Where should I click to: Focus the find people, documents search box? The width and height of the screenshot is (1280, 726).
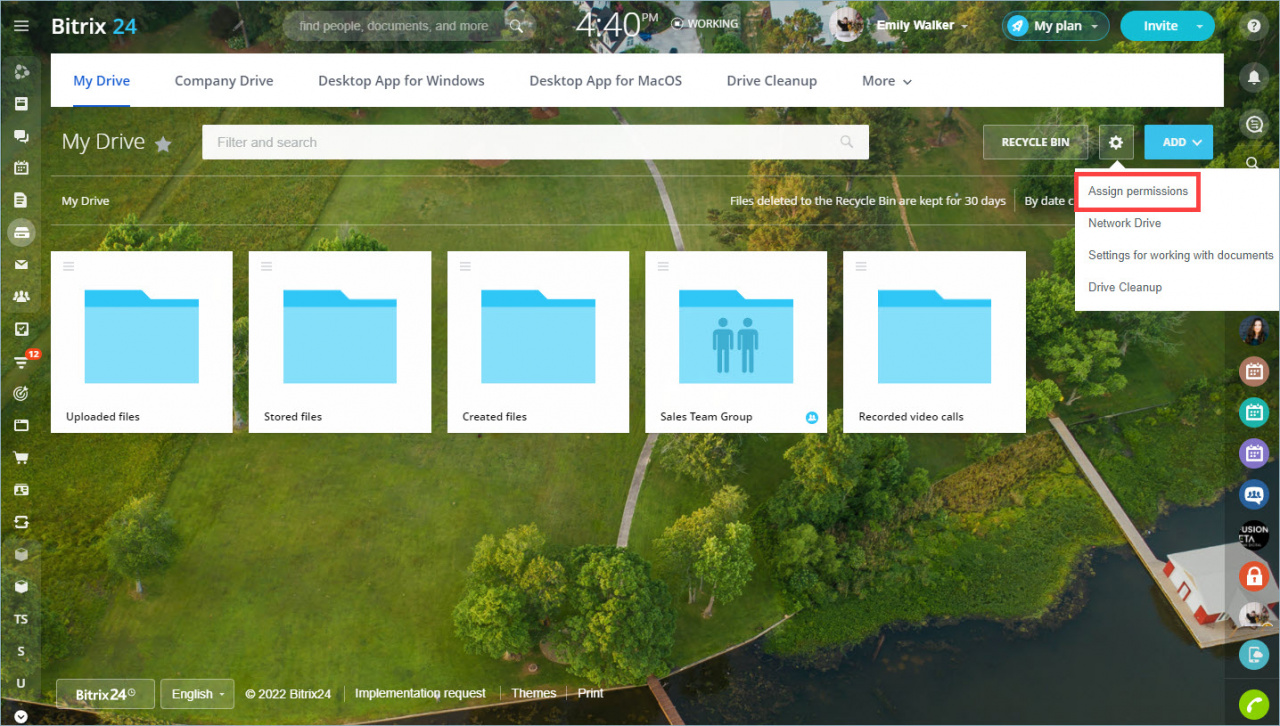click(x=406, y=26)
